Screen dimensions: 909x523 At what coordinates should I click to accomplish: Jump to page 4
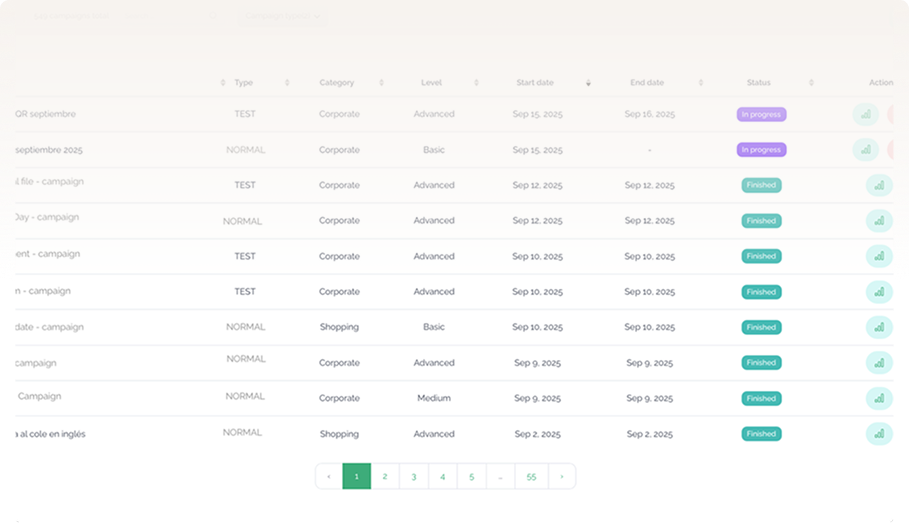point(443,477)
